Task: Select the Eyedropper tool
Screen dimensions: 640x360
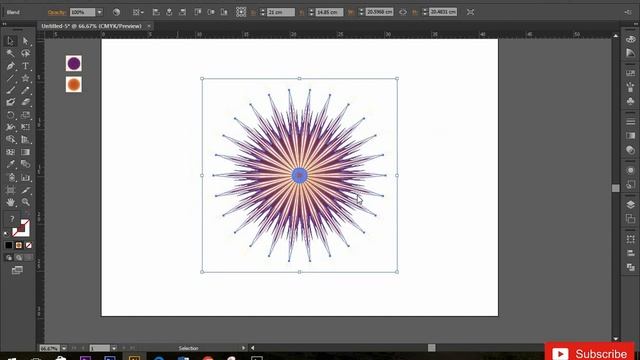Action: [11, 164]
